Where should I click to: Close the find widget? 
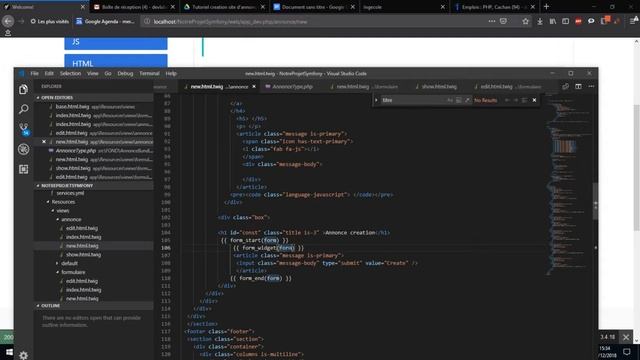click(534, 100)
